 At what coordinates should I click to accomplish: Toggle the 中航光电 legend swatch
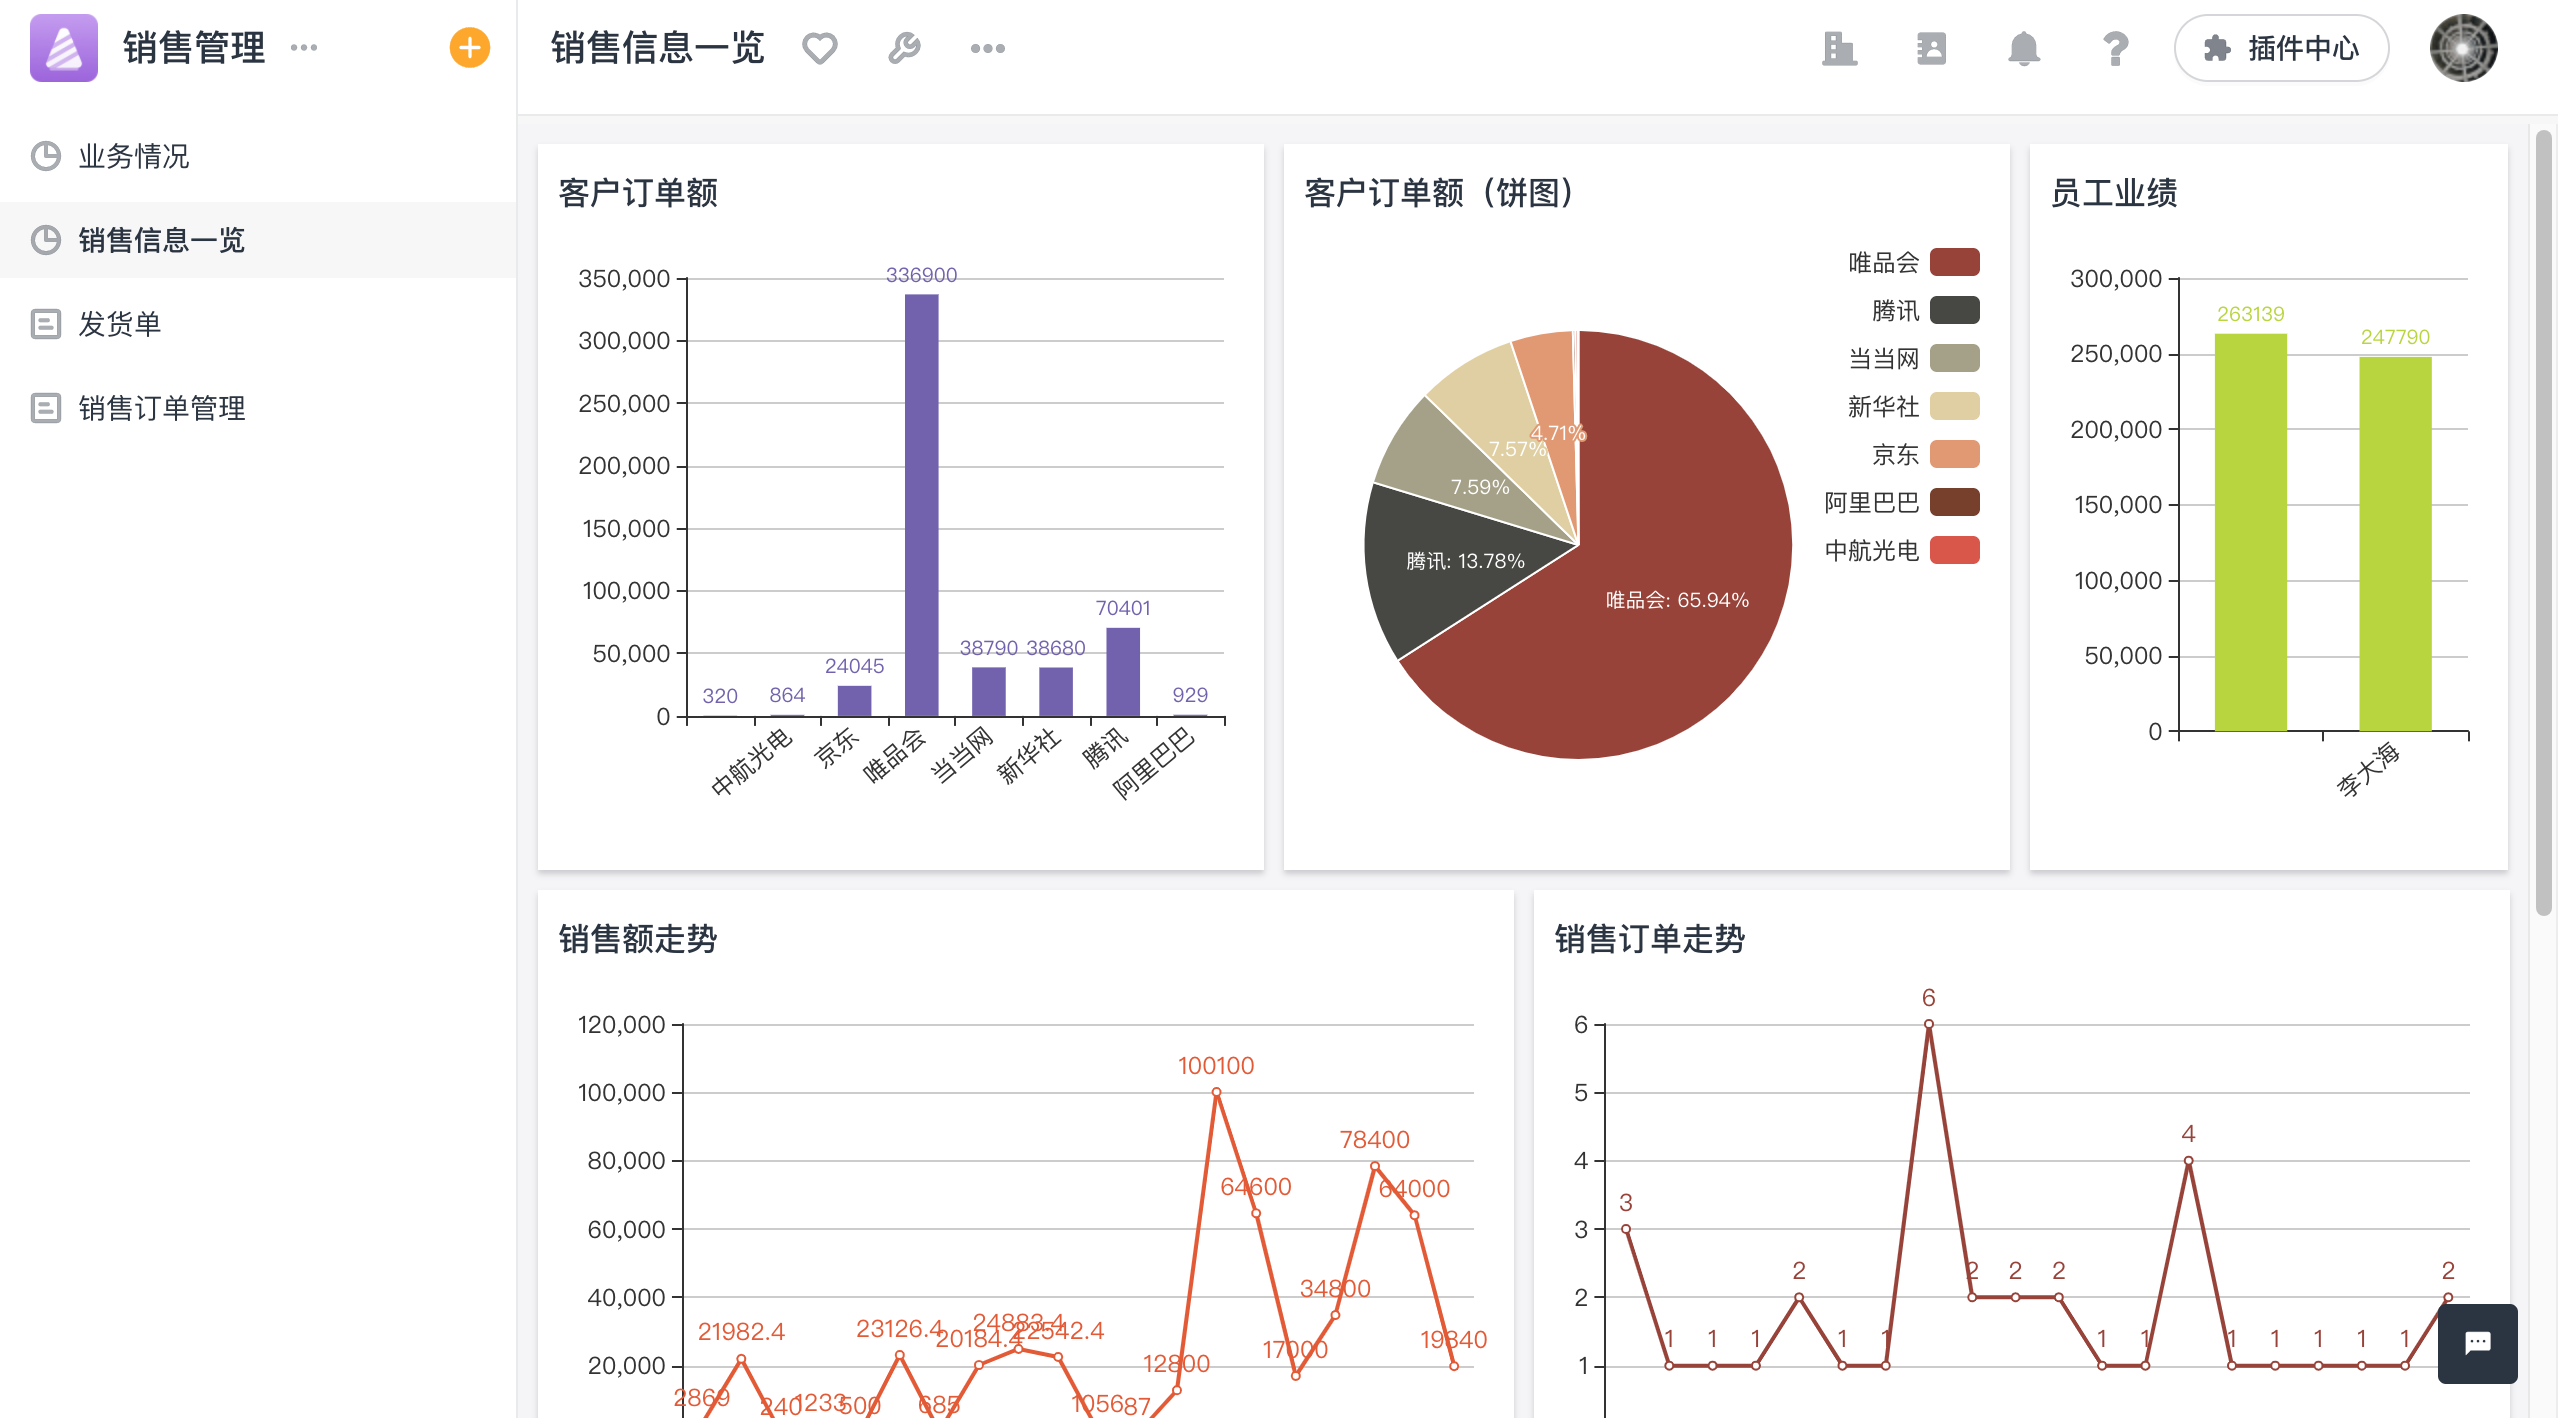point(1954,550)
